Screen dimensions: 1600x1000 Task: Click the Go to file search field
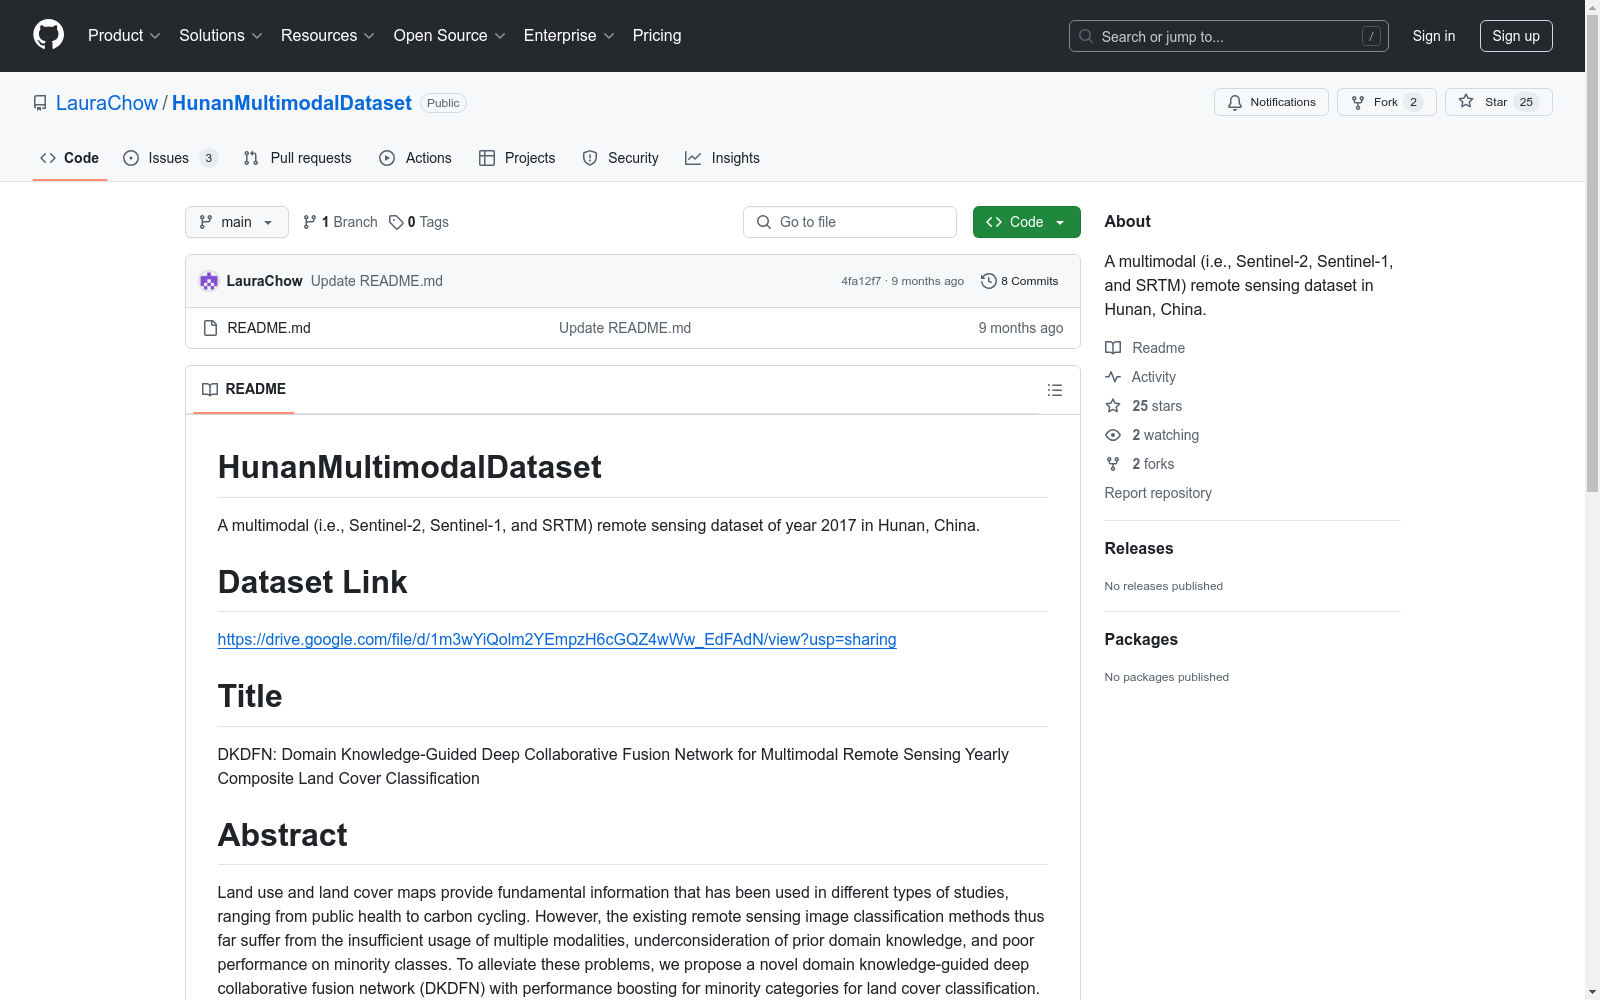[850, 222]
